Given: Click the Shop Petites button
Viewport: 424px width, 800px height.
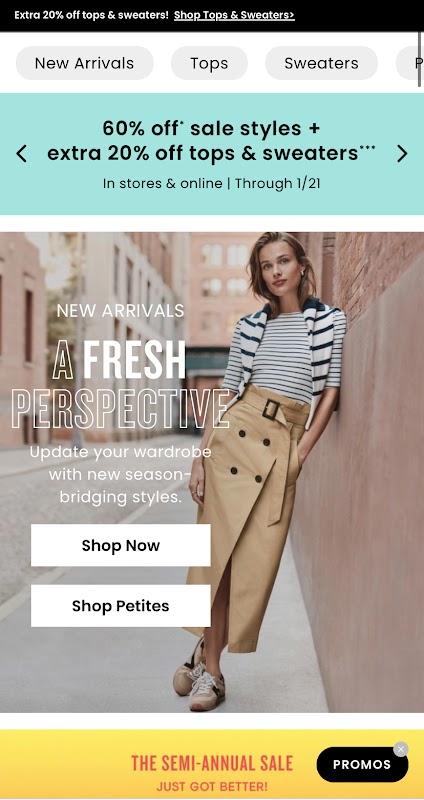Looking at the screenshot, I should (x=120, y=606).
